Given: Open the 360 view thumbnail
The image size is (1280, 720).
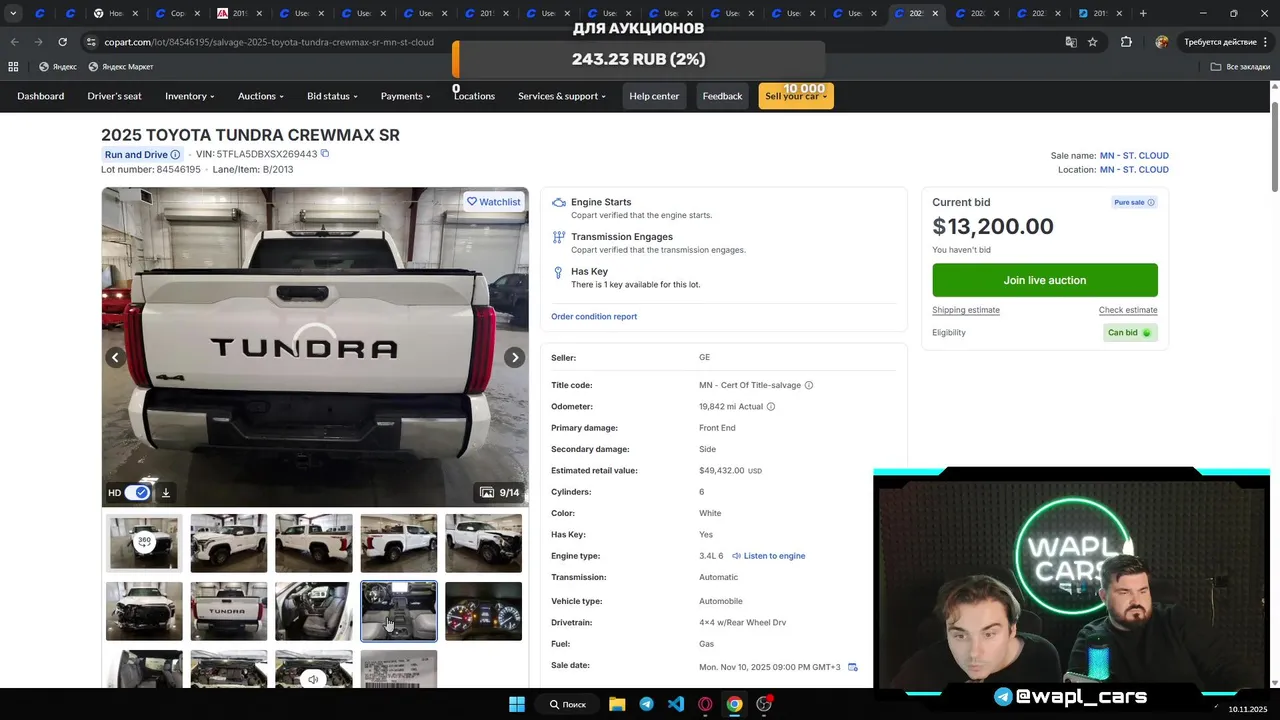Looking at the screenshot, I should point(144,542).
